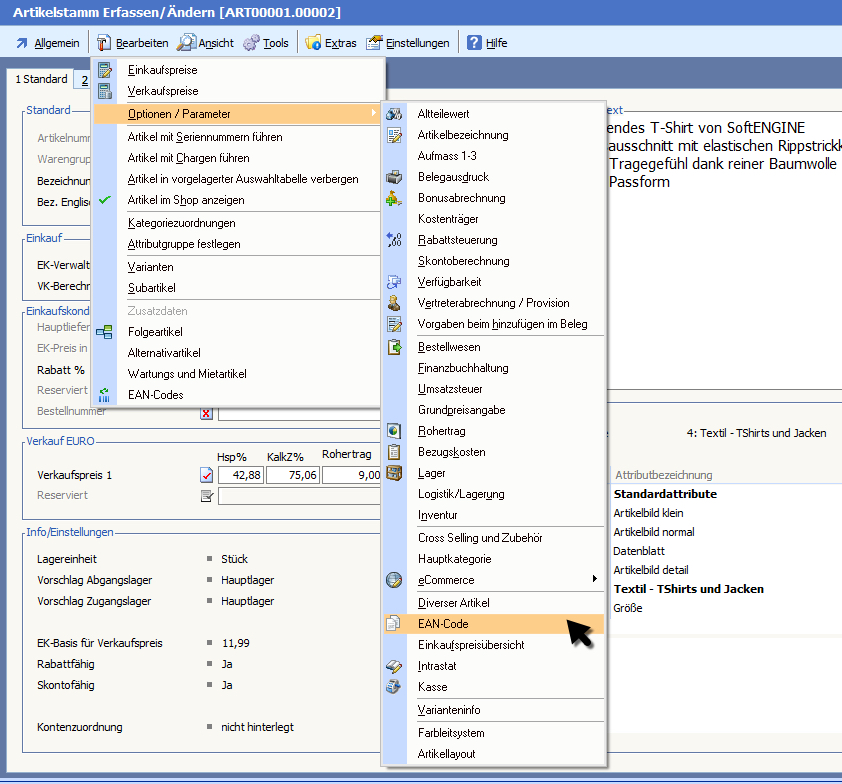The image size is (842, 784).
Task: Toggle the checkbox next to Verkaufspreis 1
Action: pos(206,475)
